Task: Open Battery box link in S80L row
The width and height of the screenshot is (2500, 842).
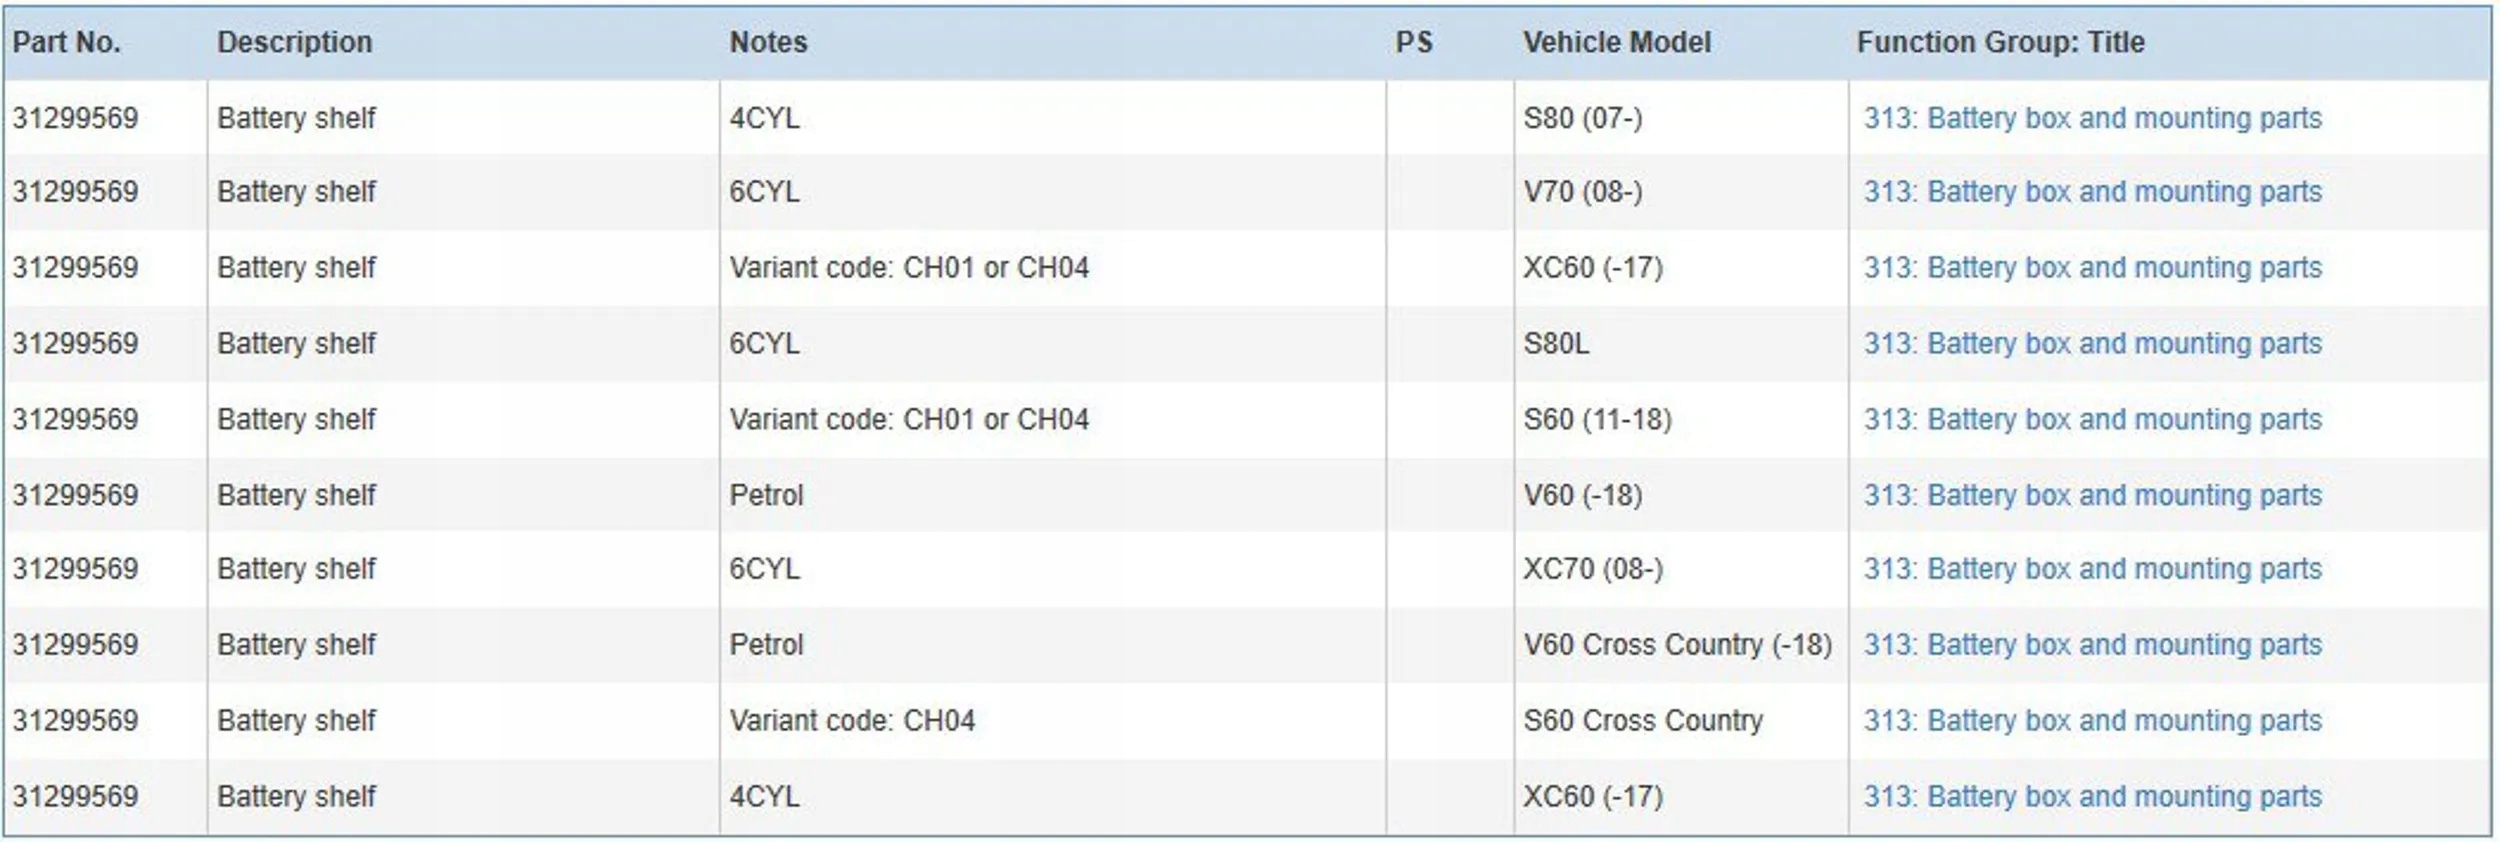Action: [x=2091, y=344]
